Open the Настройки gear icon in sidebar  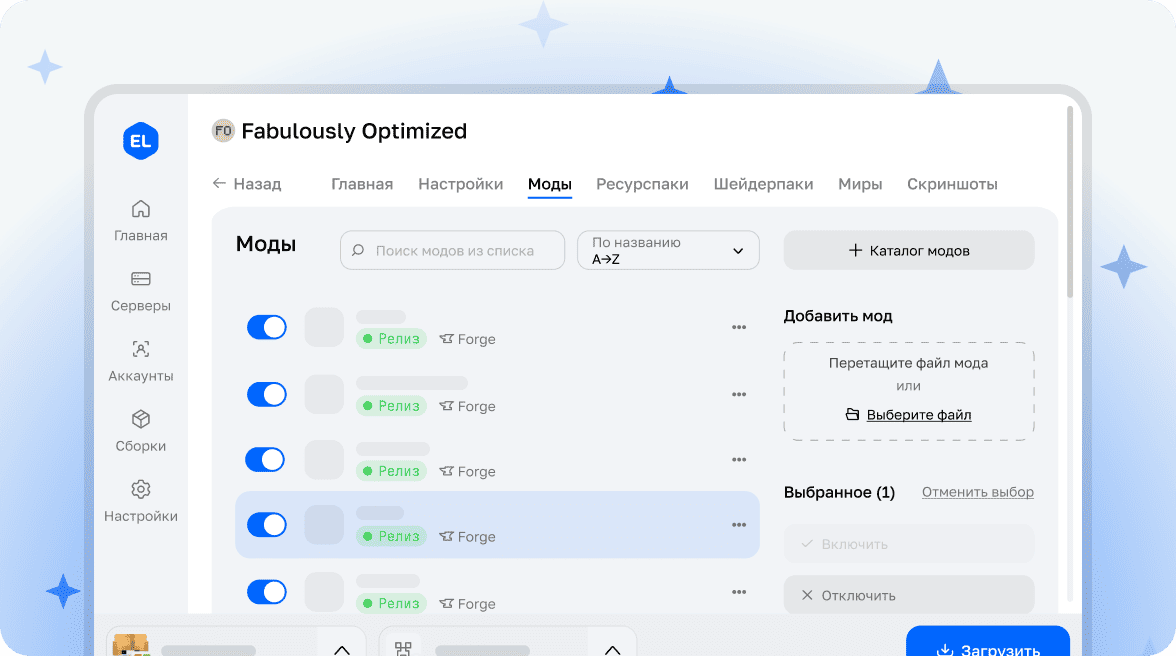140,489
